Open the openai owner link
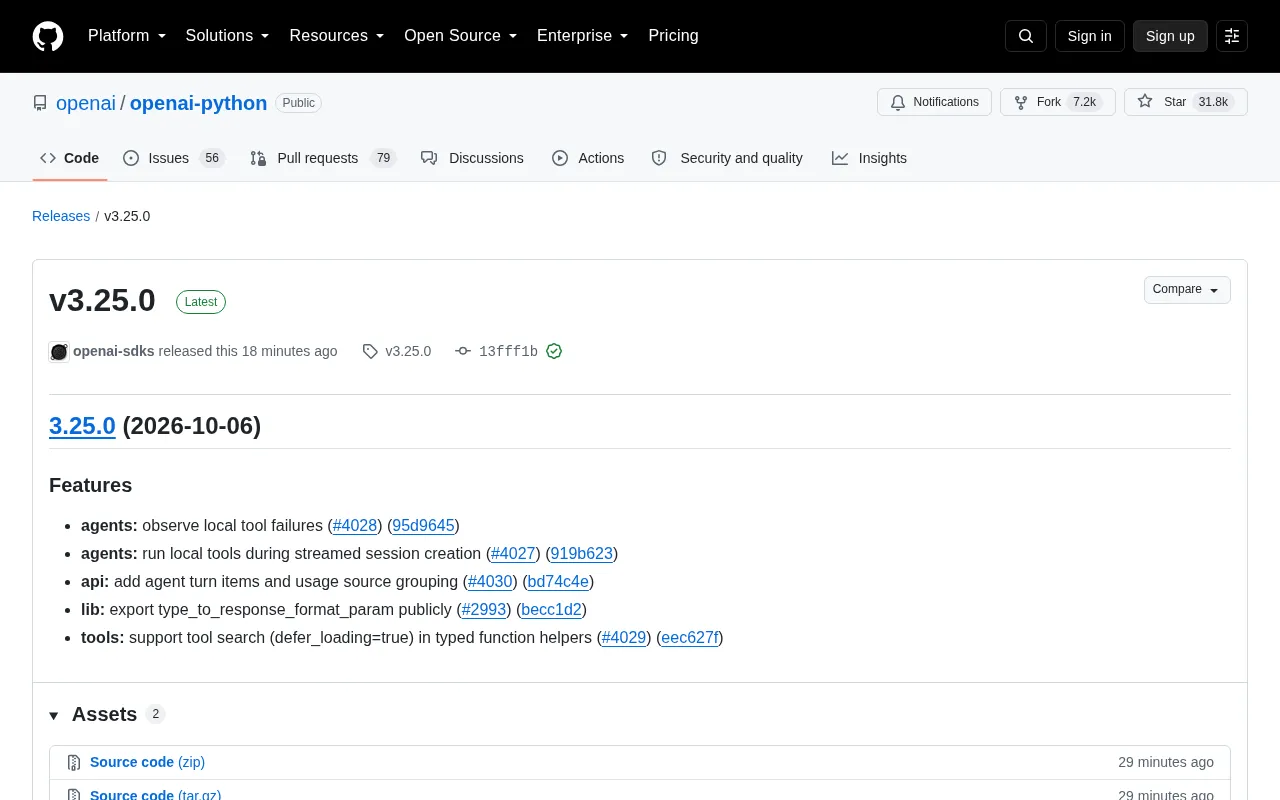 click(x=86, y=103)
